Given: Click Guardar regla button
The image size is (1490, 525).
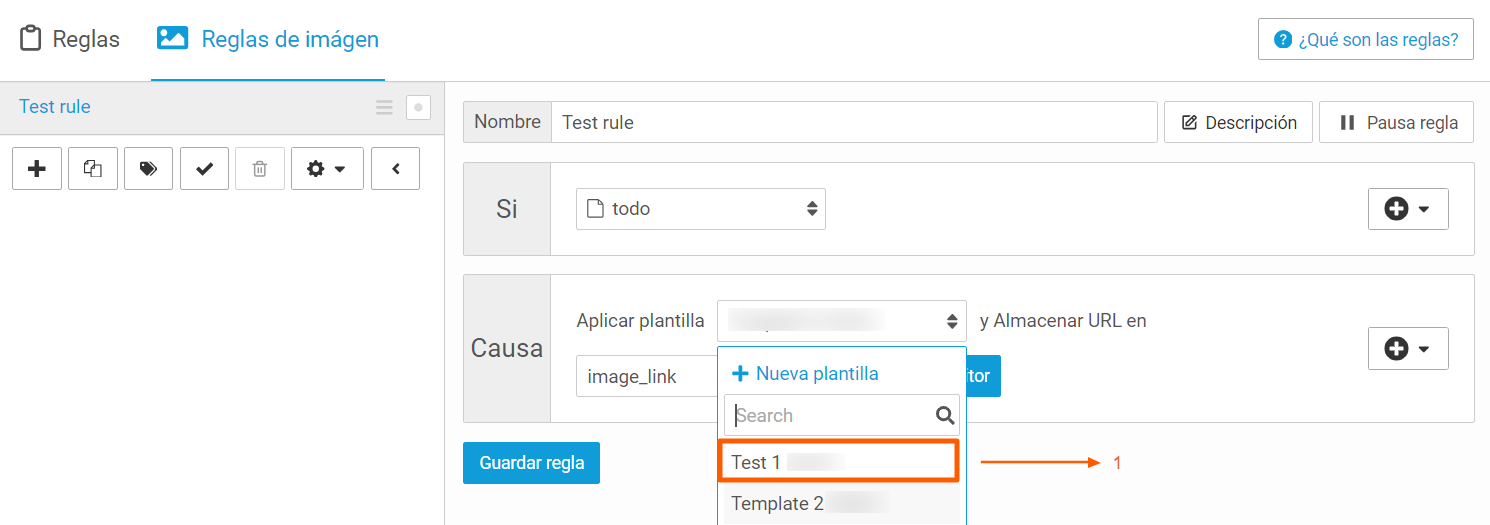Looking at the screenshot, I should (x=531, y=463).
